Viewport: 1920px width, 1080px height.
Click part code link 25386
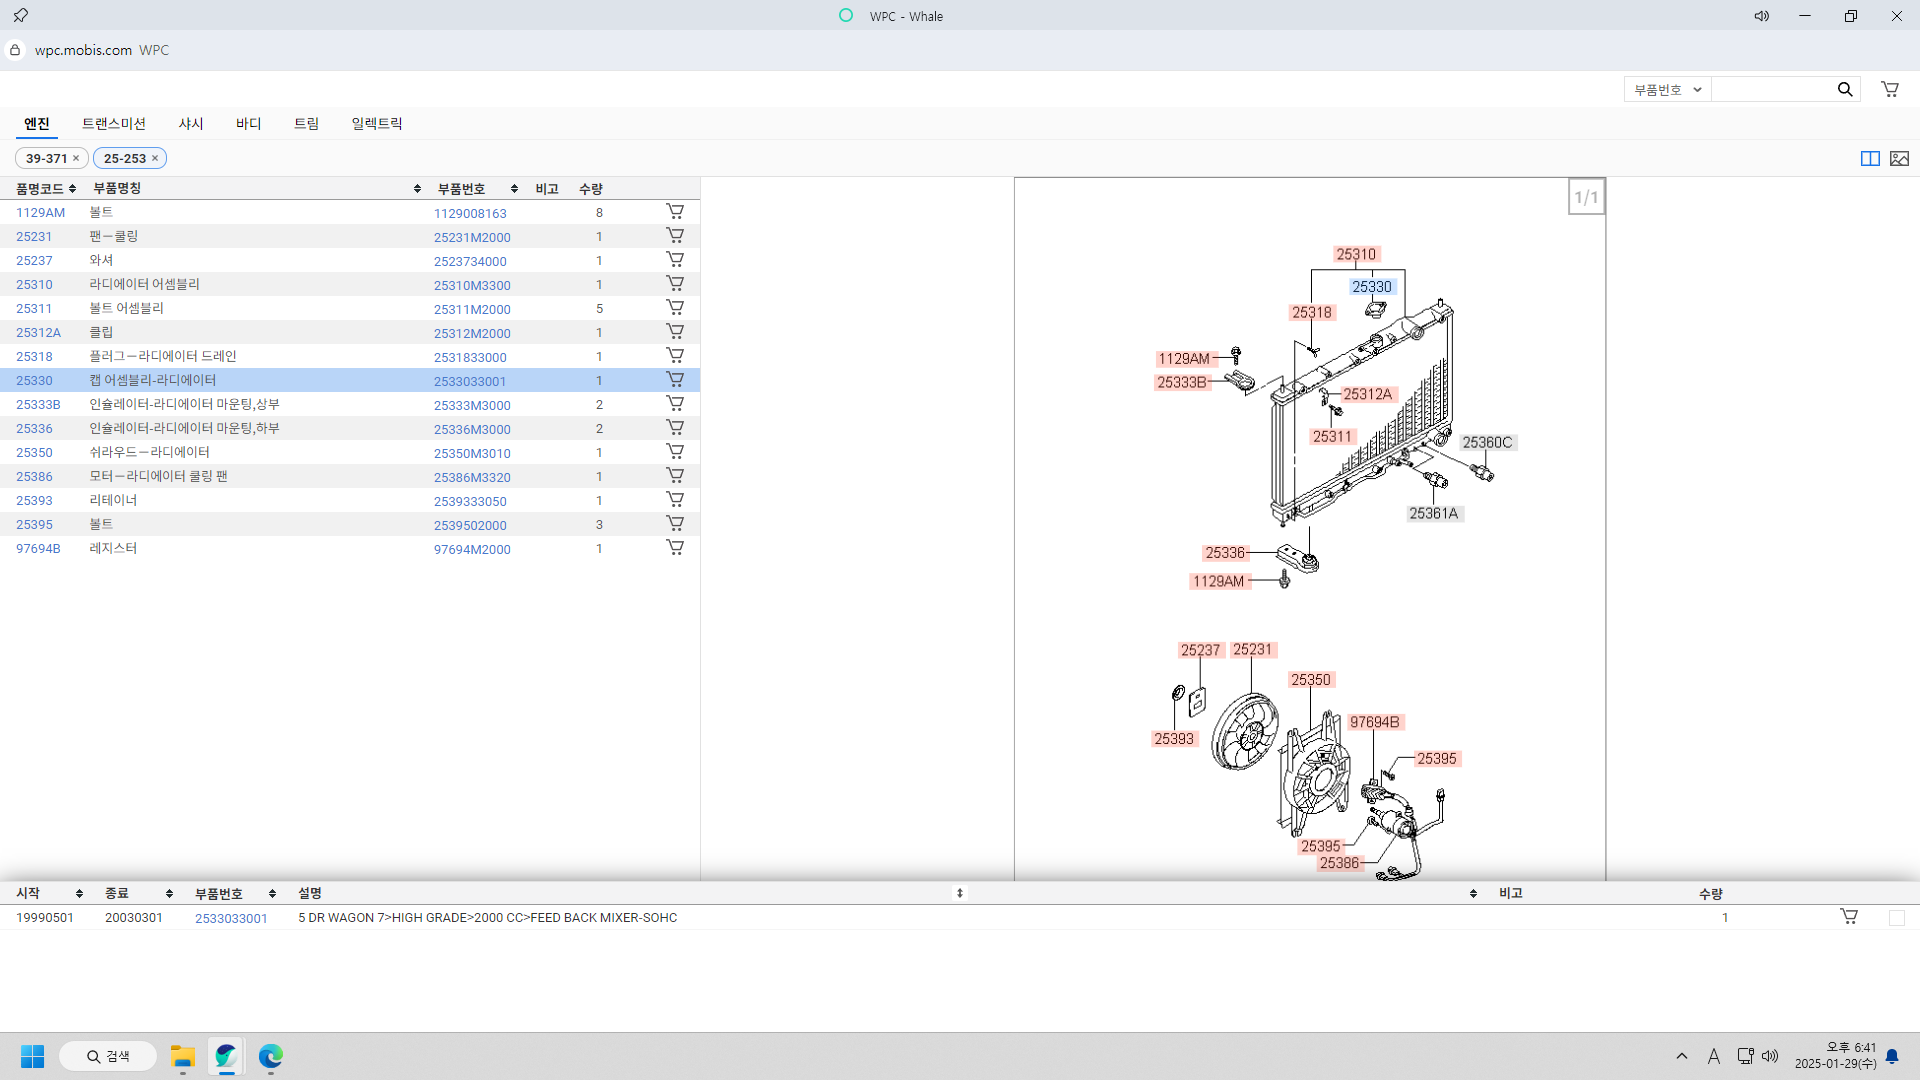point(34,477)
